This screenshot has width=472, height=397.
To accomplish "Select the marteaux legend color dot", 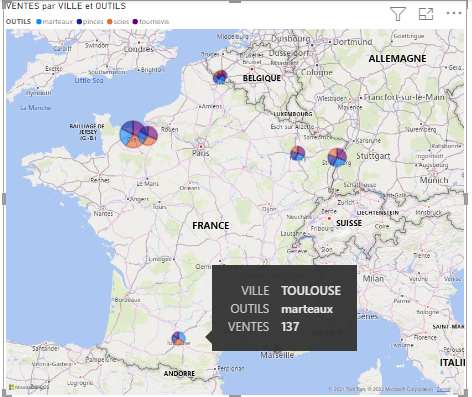I will pyautogui.click(x=39, y=22).
